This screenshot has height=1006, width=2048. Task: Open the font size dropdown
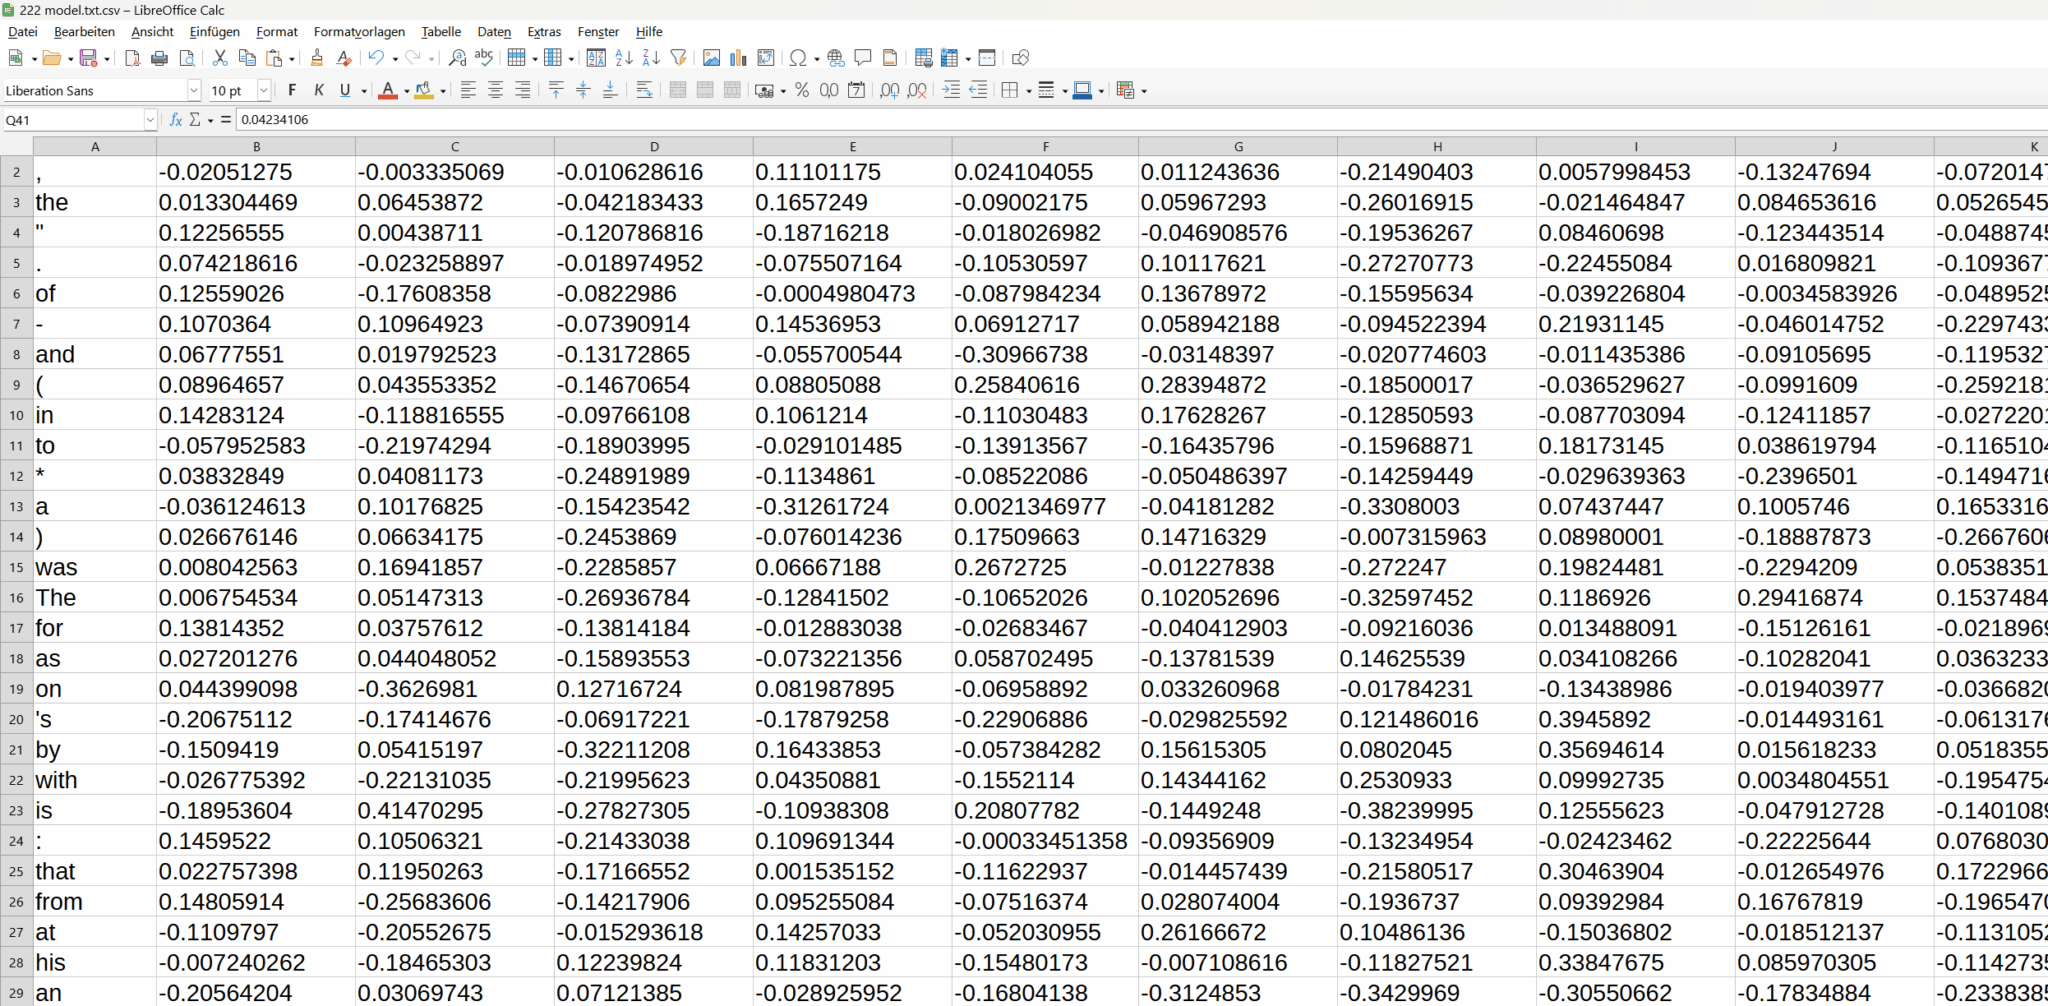264,90
